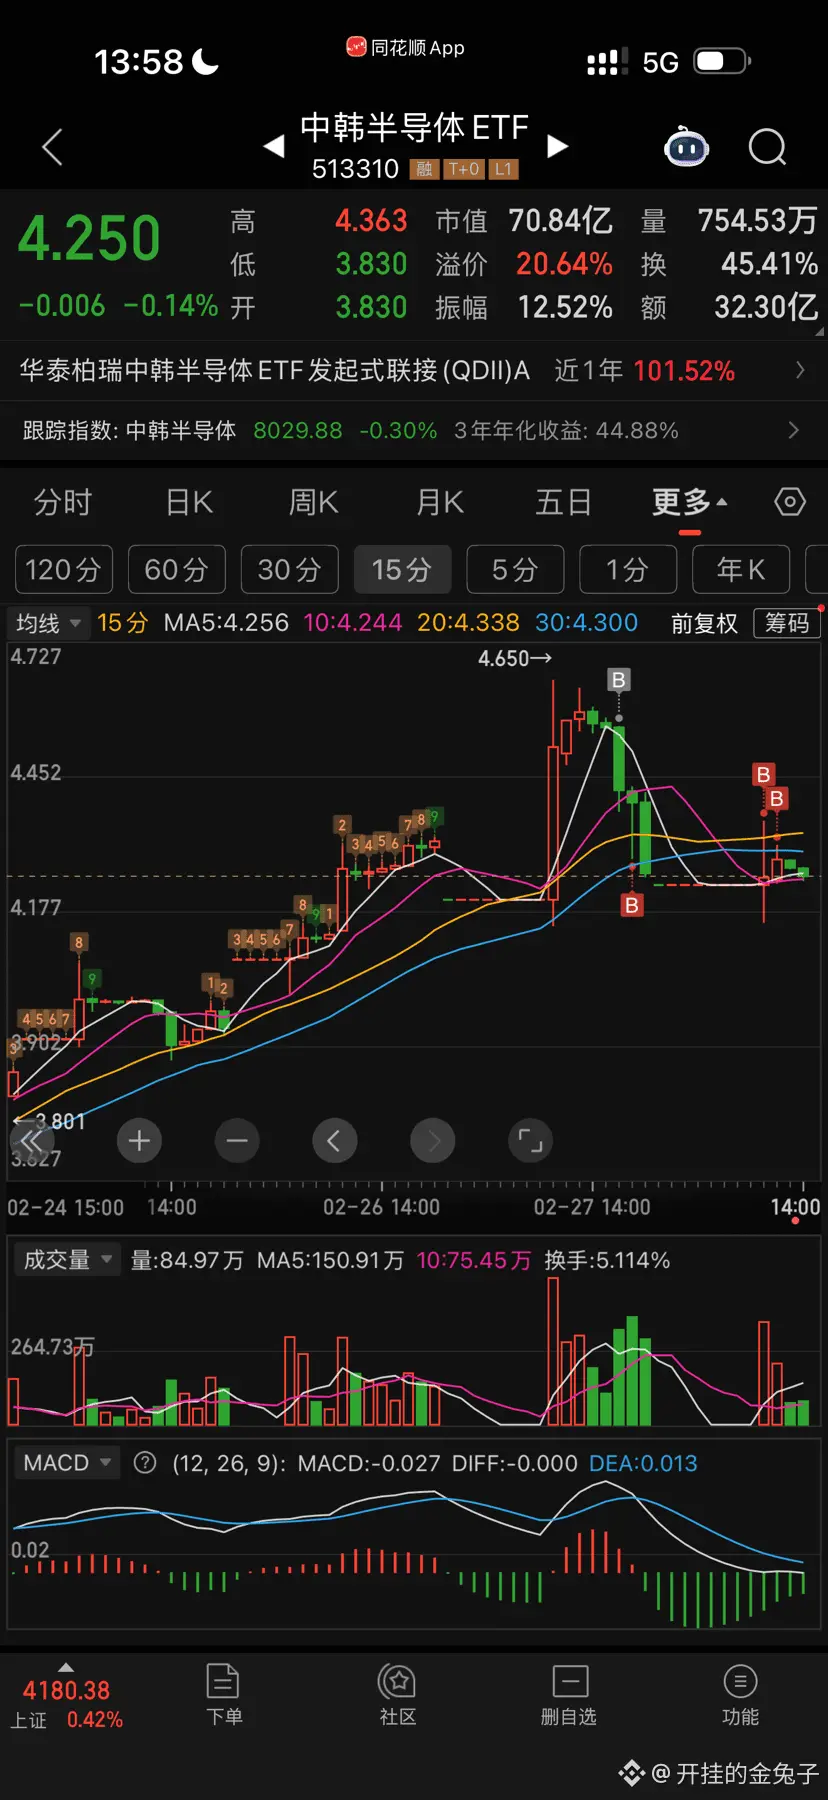Move chart right with chevron icon

433,1141
